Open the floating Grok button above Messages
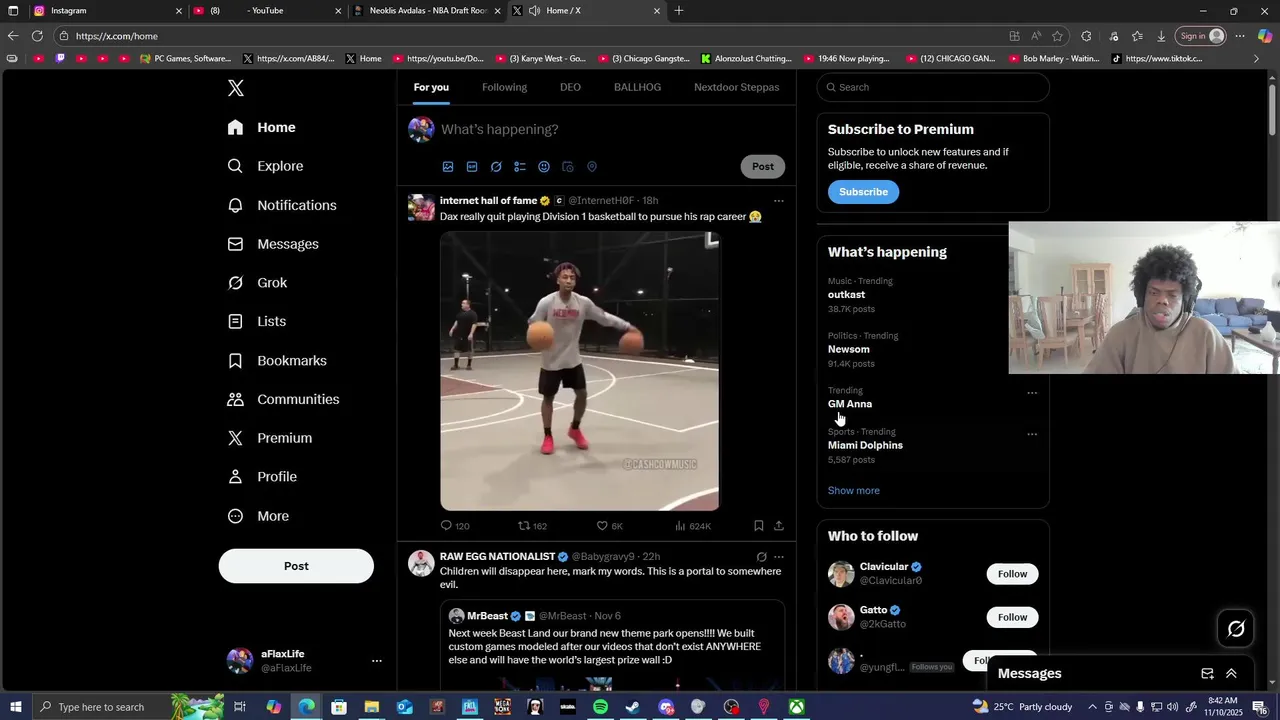 pyautogui.click(x=1236, y=629)
